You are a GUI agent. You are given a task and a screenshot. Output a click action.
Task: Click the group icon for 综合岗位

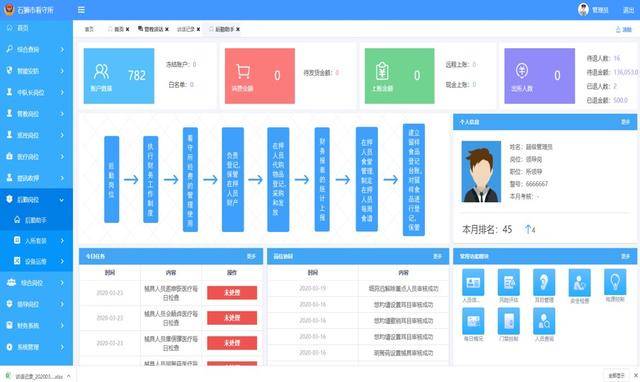[11, 282]
